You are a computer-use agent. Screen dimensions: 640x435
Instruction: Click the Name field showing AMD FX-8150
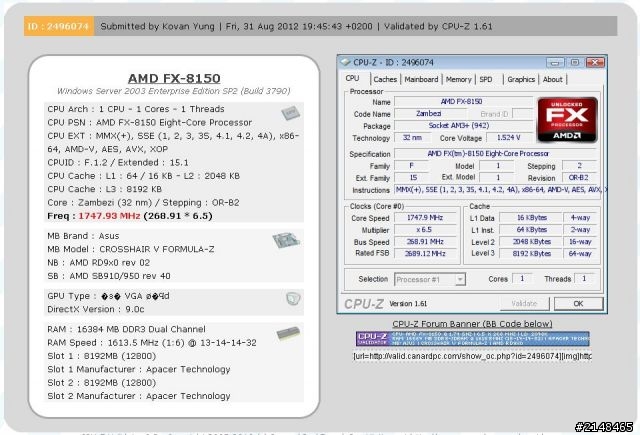pyautogui.click(x=463, y=102)
